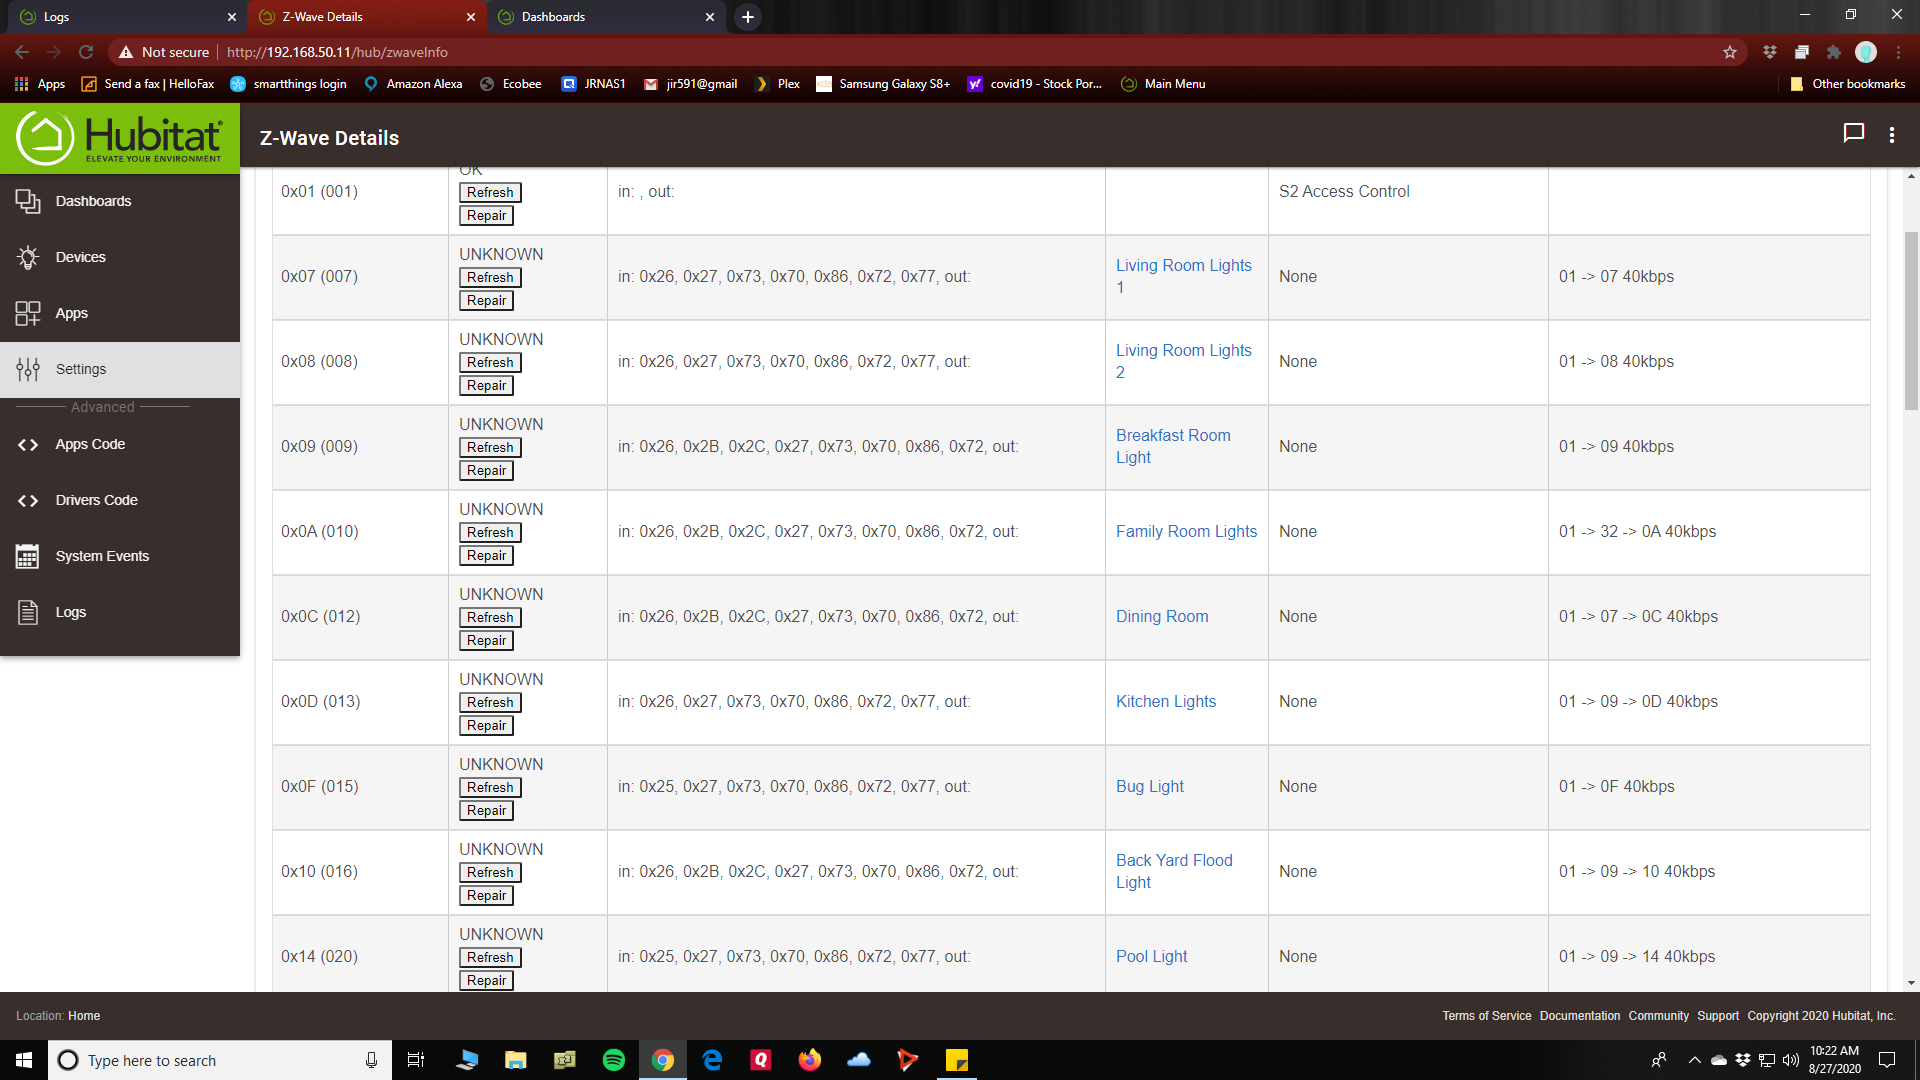This screenshot has height=1080, width=1920.
Task: Open the Pool Light device link
Action: [1151, 957]
